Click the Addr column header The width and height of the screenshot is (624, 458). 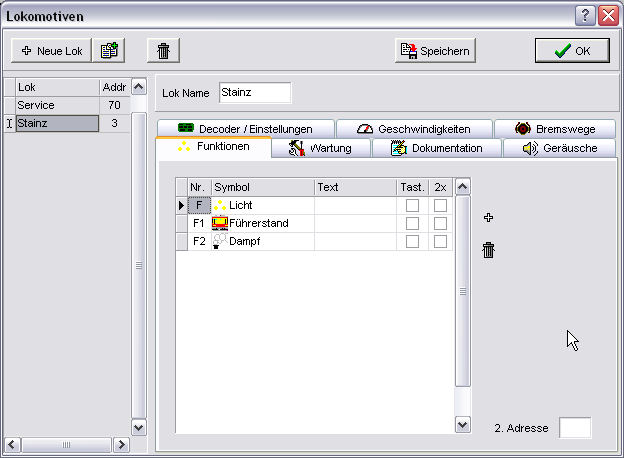tap(115, 87)
